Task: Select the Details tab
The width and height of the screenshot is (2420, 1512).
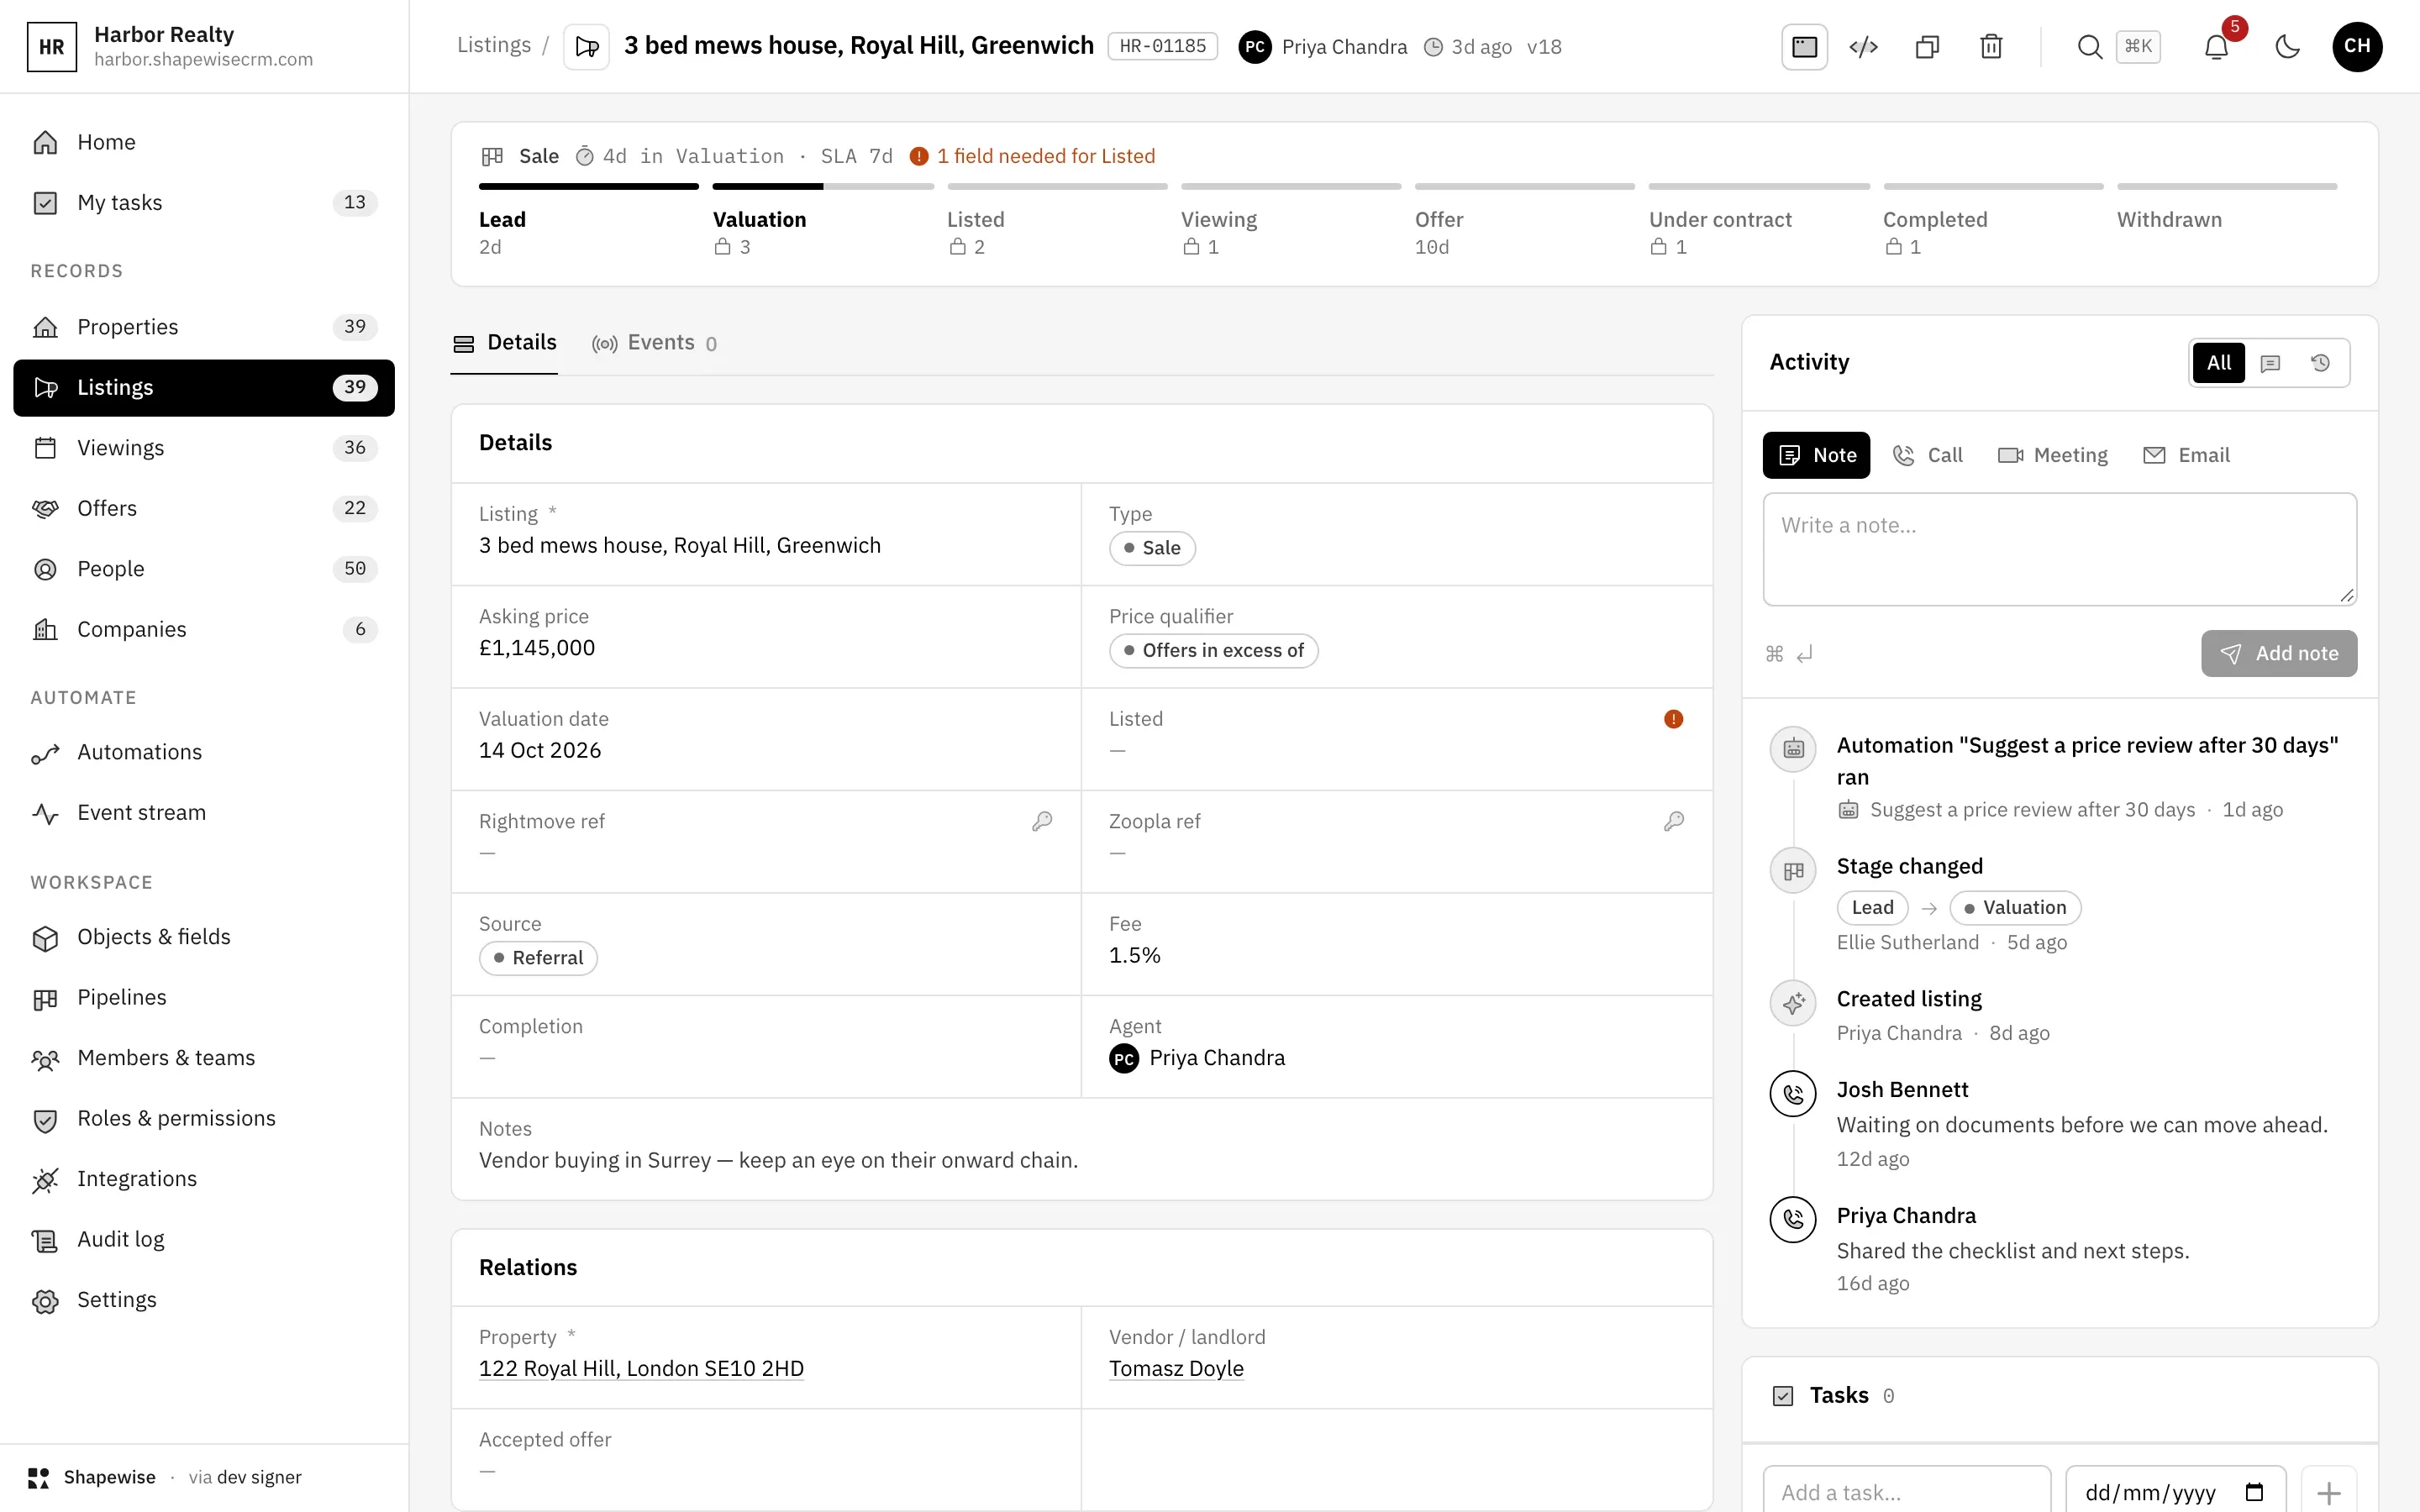Action: point(505,343)
